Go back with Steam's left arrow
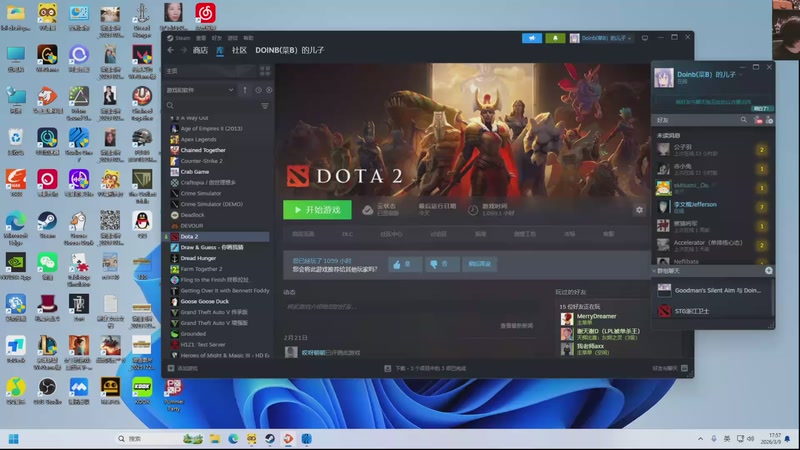This screenshot has height=450, width=800. (x=170, y=50)
